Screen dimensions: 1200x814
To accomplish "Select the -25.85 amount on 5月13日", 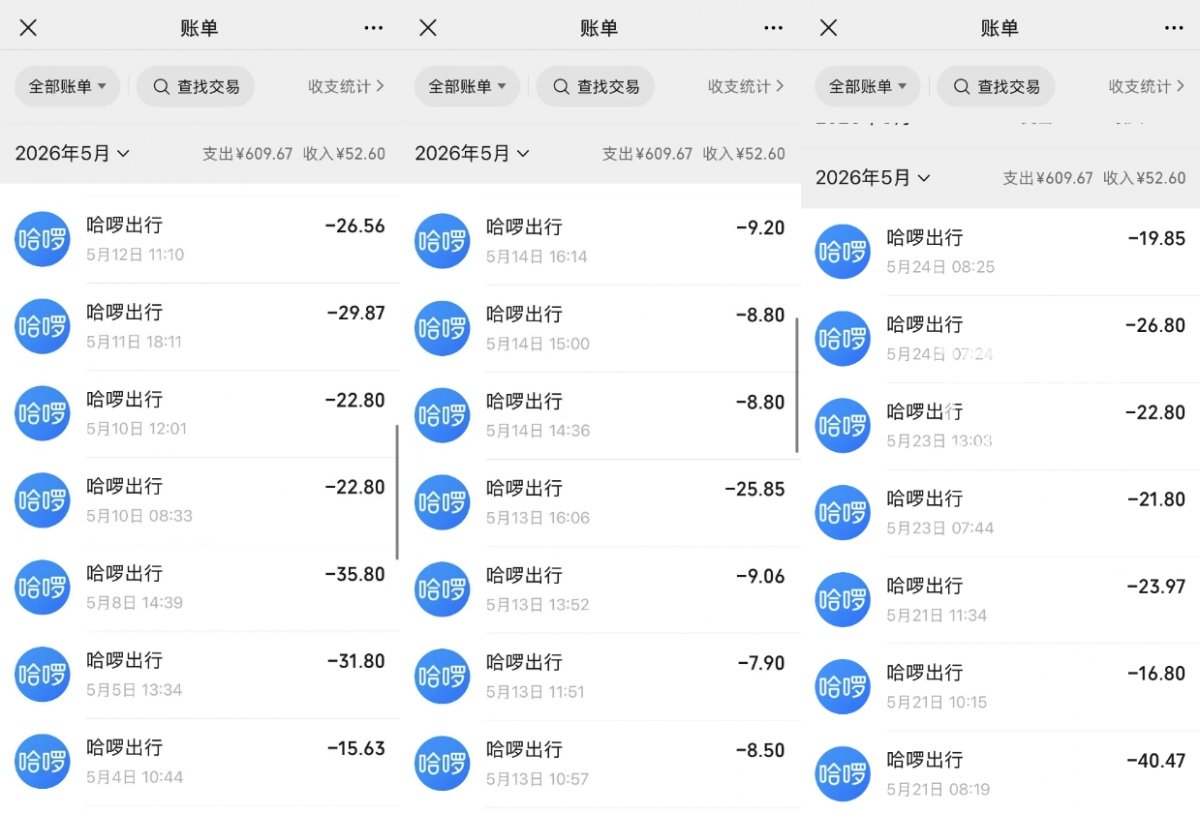I will coord(755,489).
